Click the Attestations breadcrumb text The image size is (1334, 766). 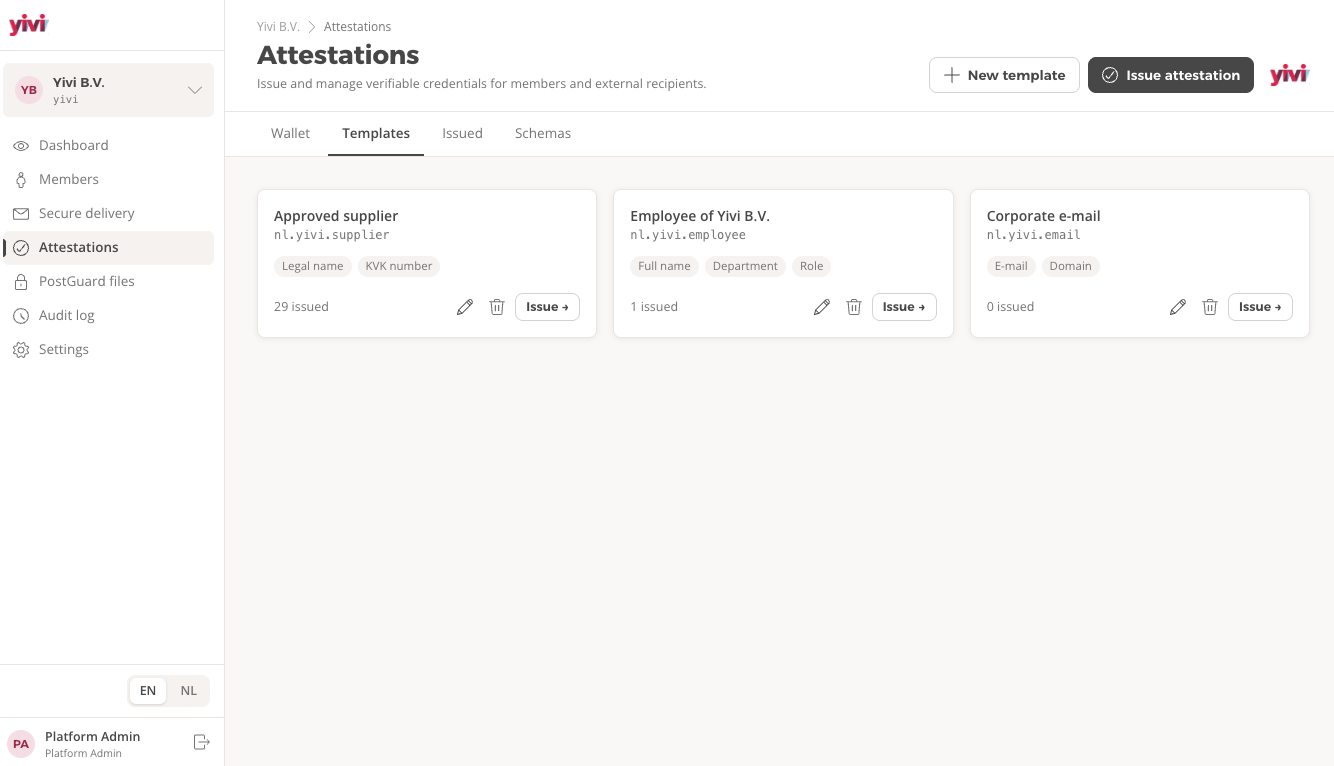point(357,27)
